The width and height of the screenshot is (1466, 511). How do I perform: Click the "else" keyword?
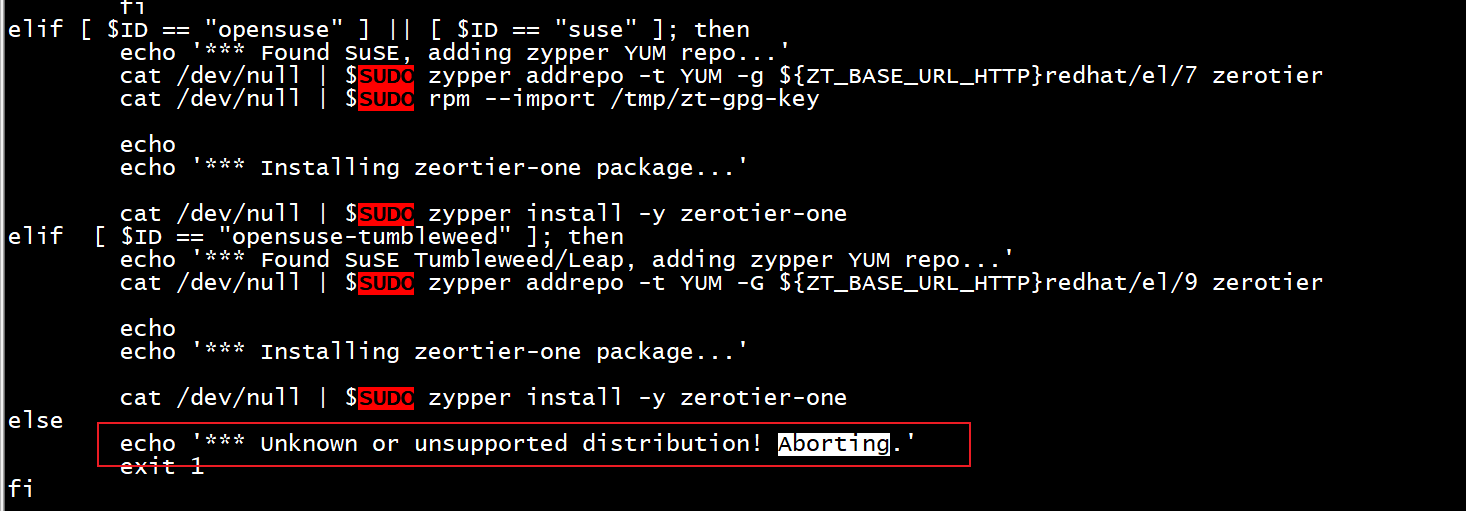point(35,420)
